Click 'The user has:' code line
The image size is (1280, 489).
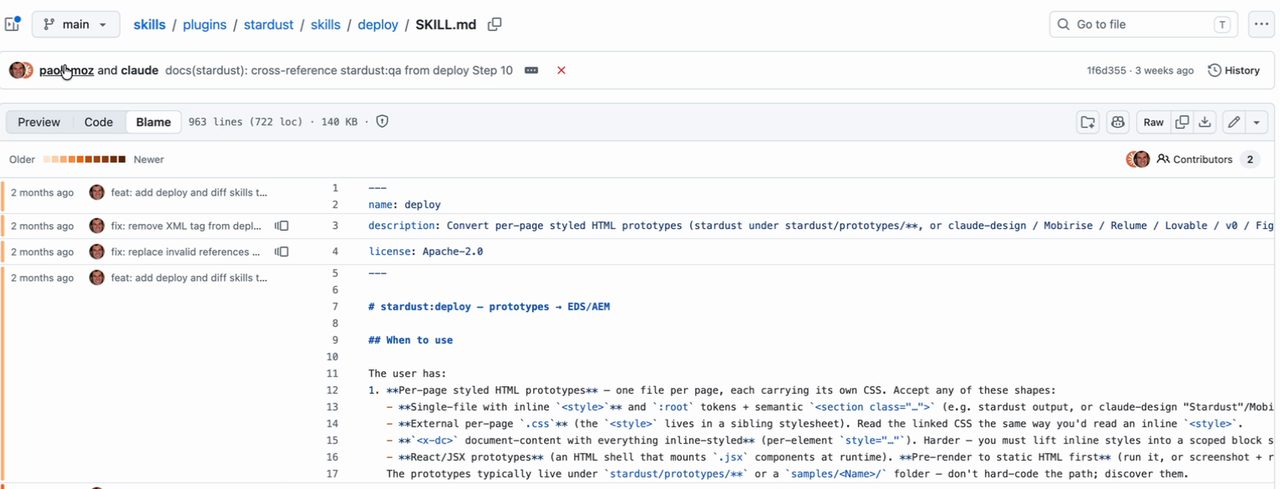click(x=407, y=373)
